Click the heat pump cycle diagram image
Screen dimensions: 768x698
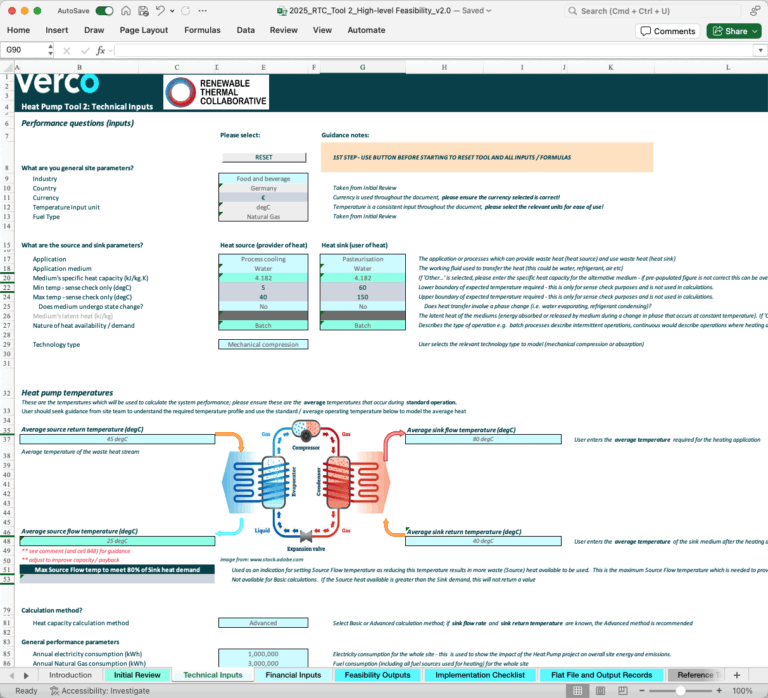(306, 485)
